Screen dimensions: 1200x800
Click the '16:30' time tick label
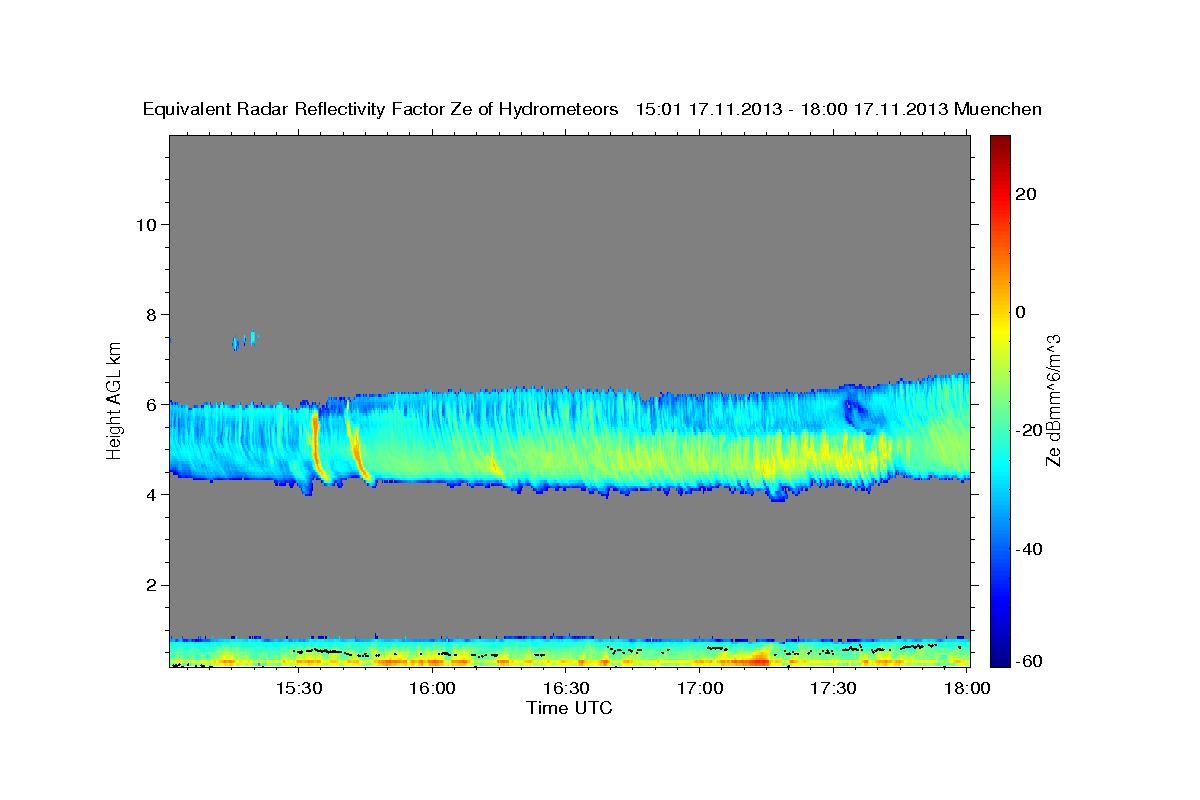566,689
